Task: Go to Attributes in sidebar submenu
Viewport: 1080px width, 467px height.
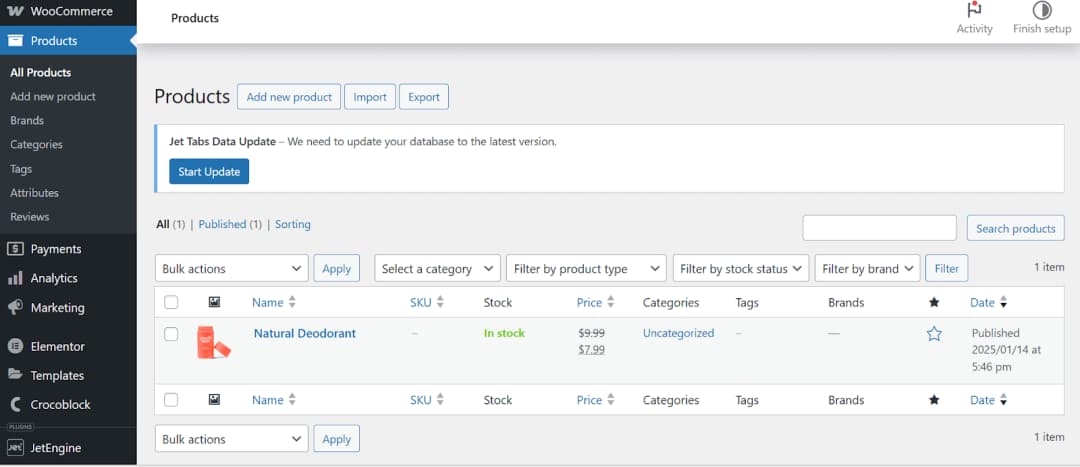Action: click(x=34, y=193)
